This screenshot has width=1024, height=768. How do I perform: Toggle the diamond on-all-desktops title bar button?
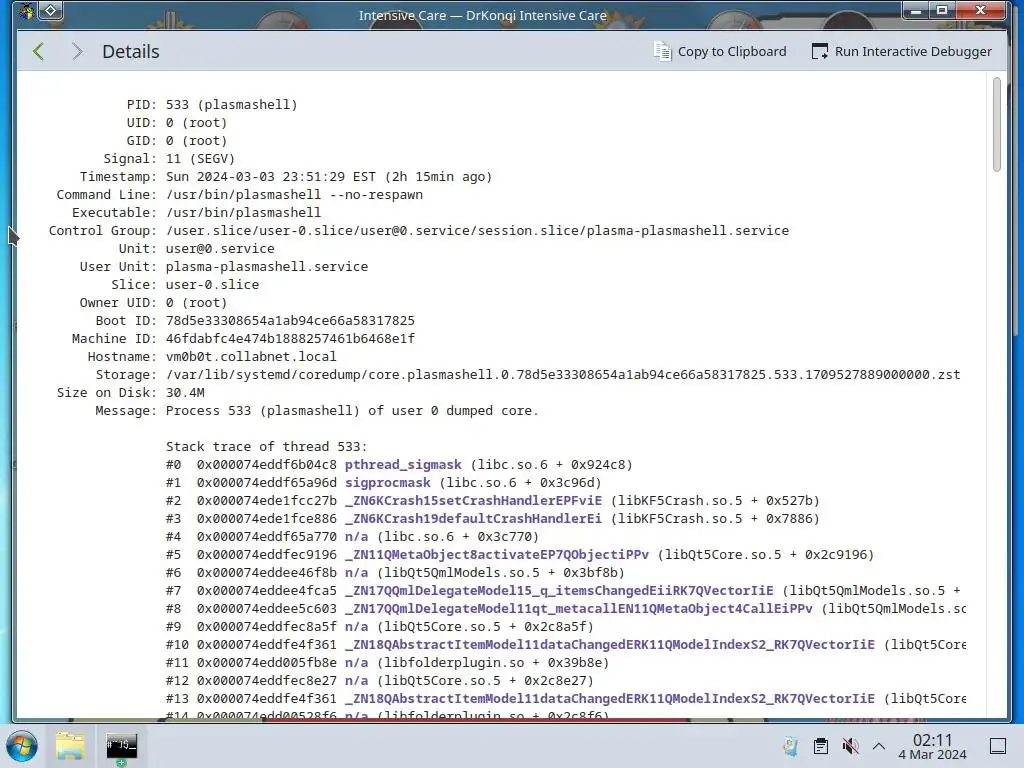51,10
